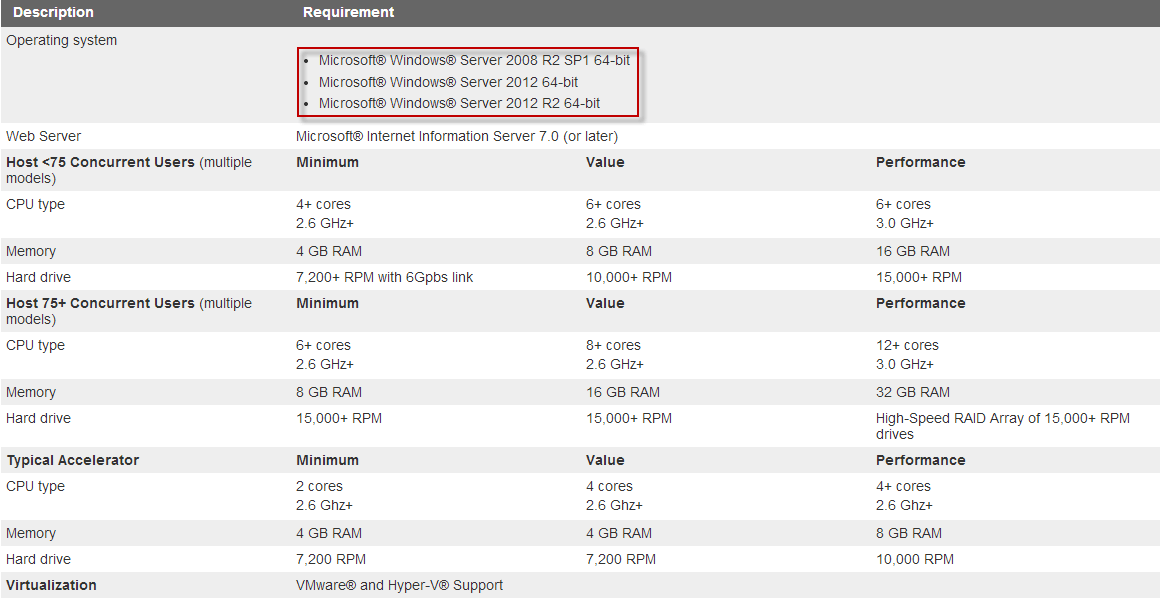The height and width of the screenshot is (600, 1161).
Task: Click "4 cores" Value CPU for Typical Accelerator
Action: (609, 487)
